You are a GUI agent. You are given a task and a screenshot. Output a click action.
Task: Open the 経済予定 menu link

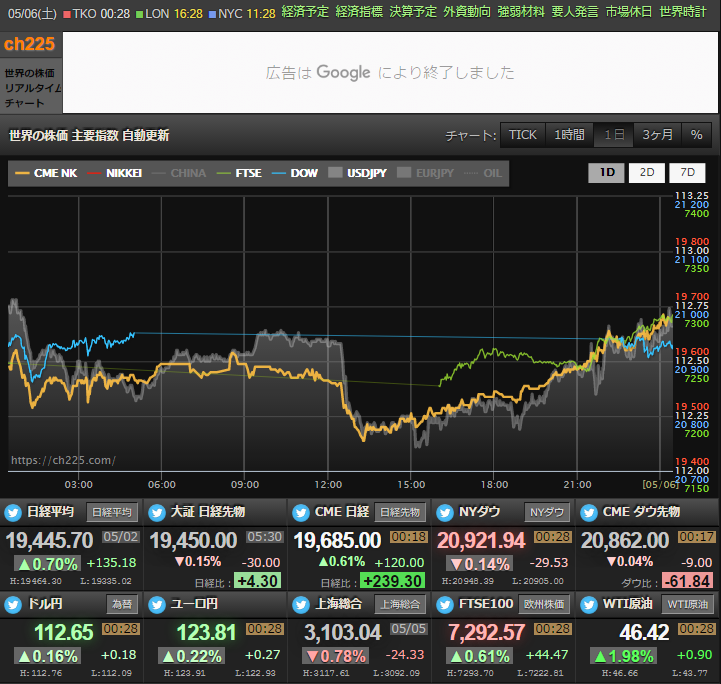tap(305, 12)
